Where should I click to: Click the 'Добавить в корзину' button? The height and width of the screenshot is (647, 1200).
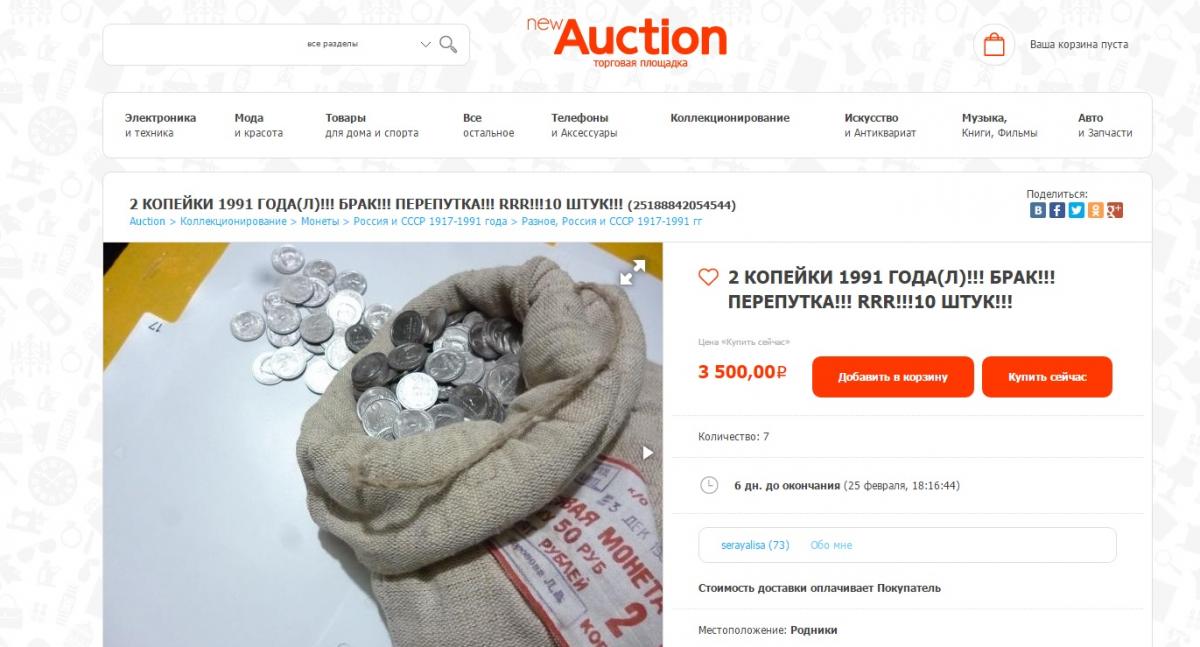click(x=893, y=377)
